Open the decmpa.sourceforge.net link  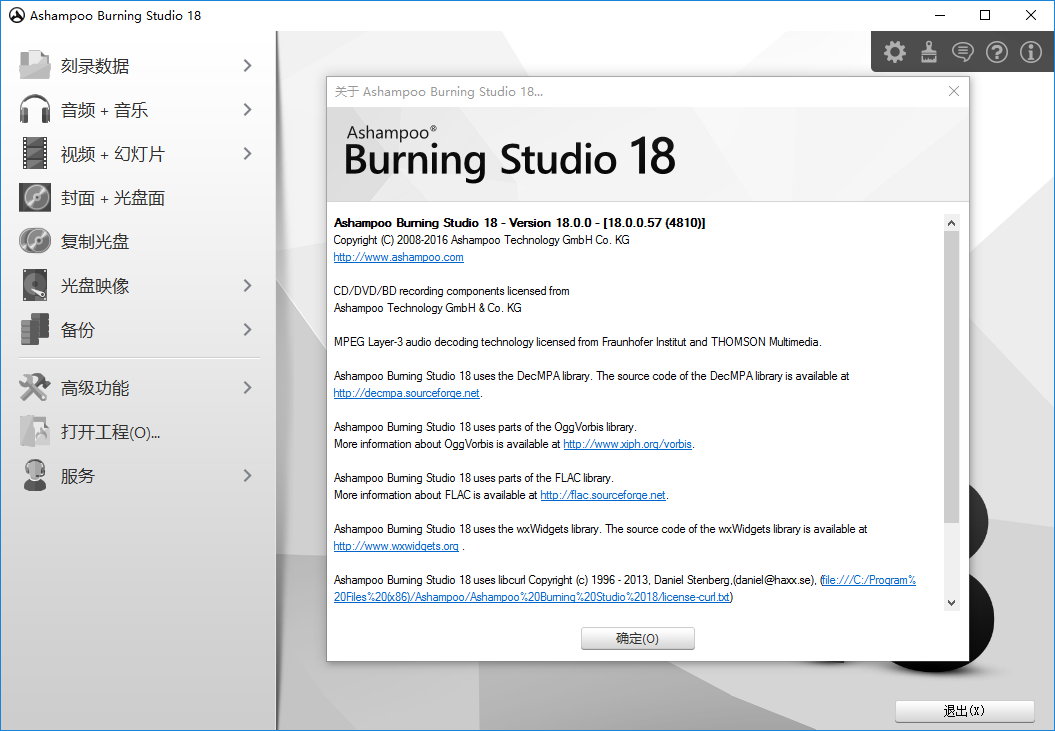pyautogui.click(x=406, y=393)
